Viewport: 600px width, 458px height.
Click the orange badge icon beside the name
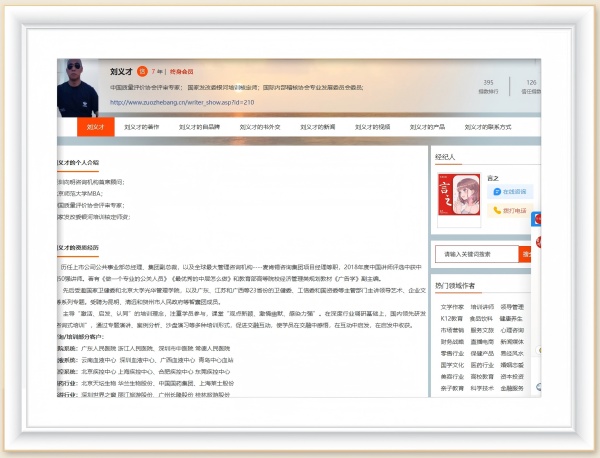142,73
